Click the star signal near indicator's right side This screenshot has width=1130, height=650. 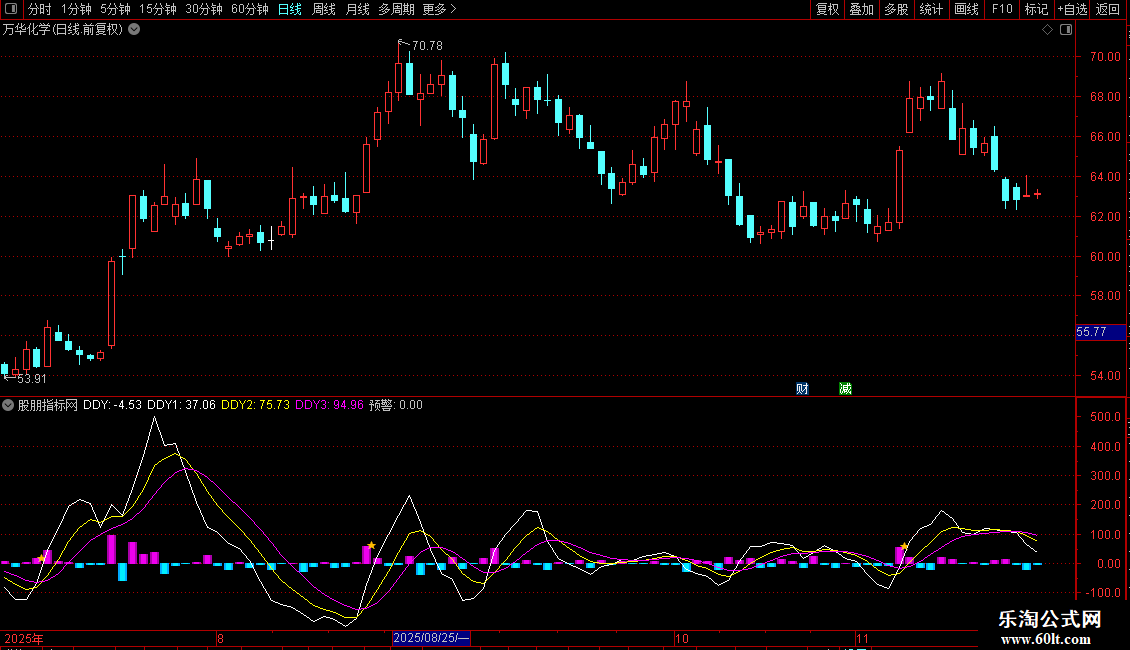[904, 547]
